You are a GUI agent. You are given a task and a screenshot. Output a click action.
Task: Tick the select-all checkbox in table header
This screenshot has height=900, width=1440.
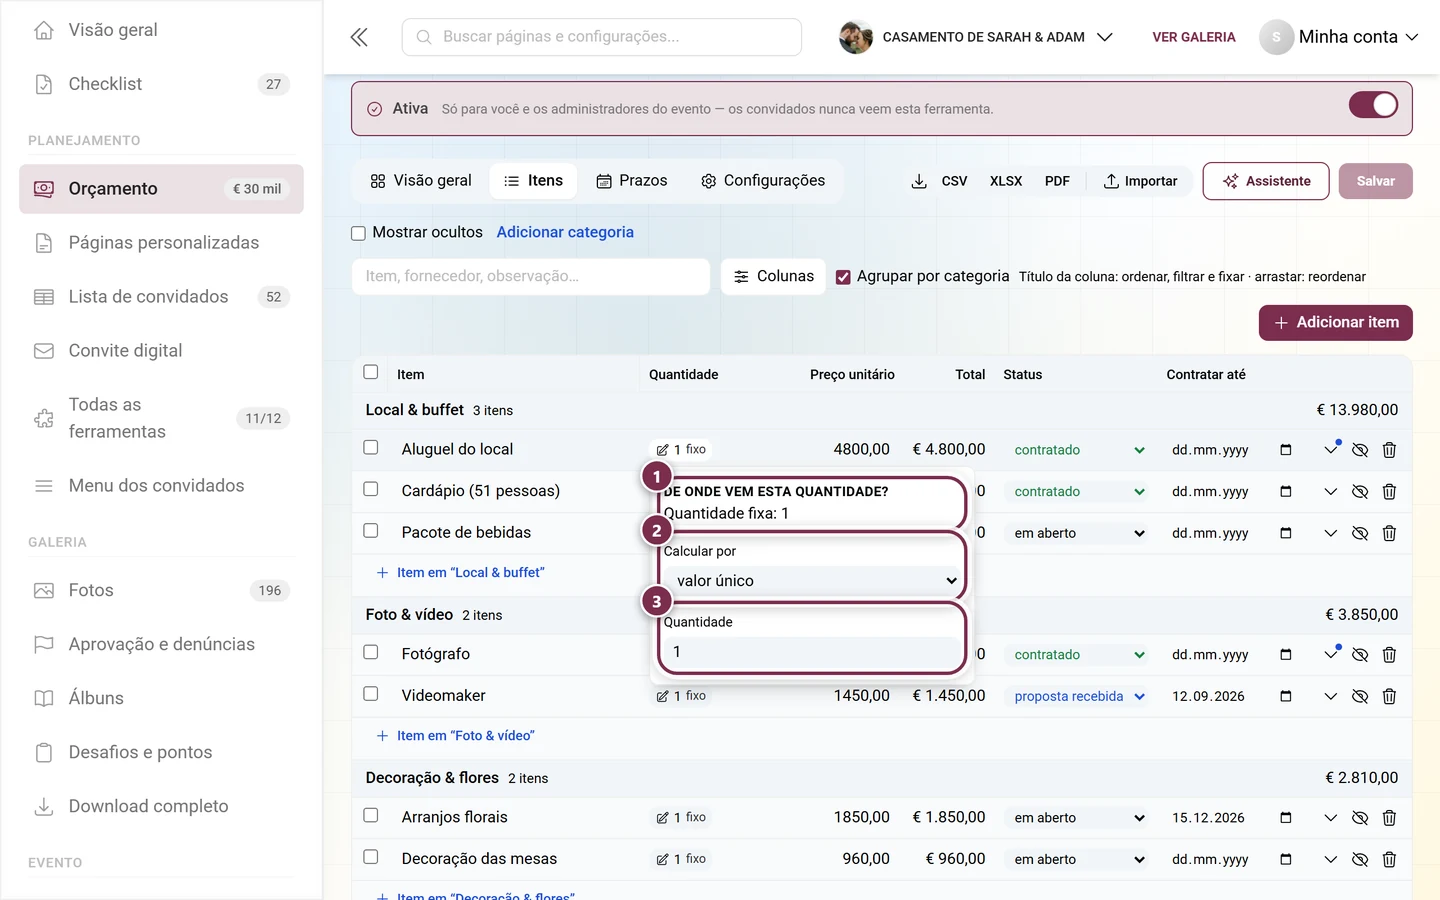[371, 372]
